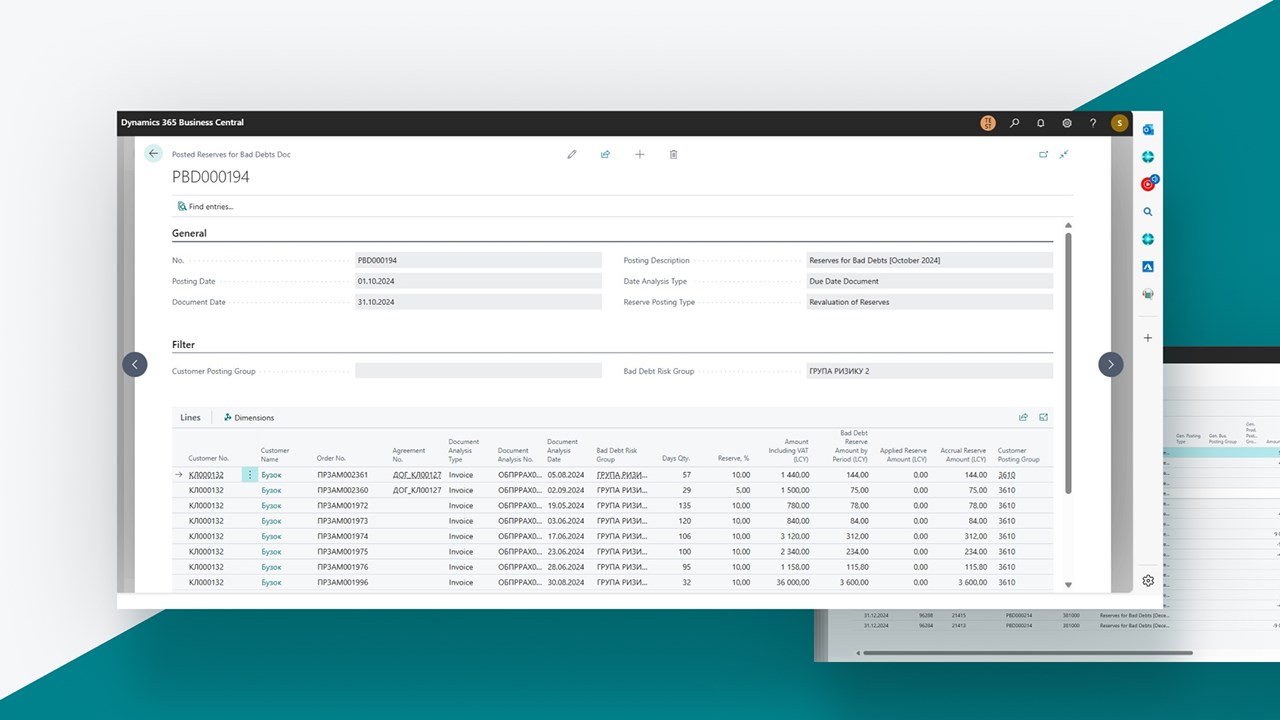Click the Posting Date field 01.10.2024

pos(479,281)
